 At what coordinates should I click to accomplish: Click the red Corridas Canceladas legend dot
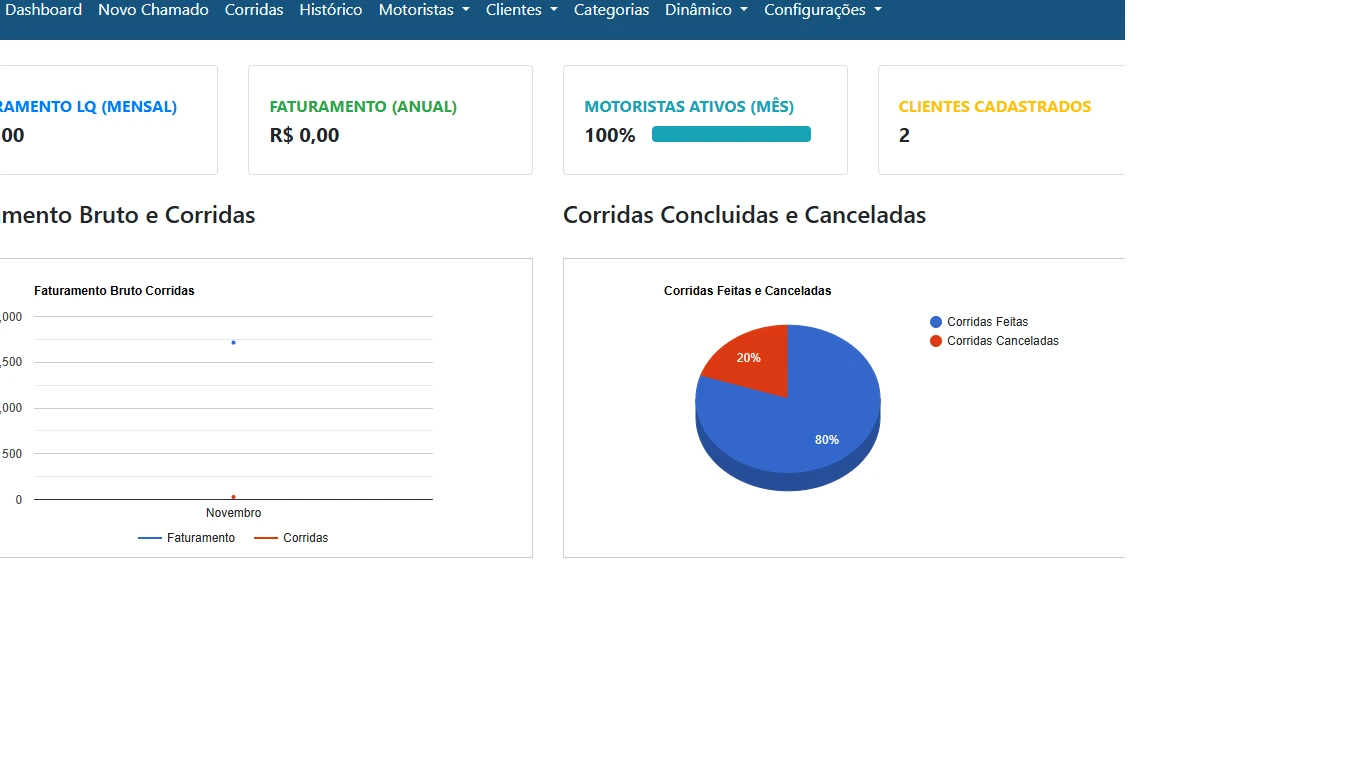pyautogui.click(x=936, y=341)
